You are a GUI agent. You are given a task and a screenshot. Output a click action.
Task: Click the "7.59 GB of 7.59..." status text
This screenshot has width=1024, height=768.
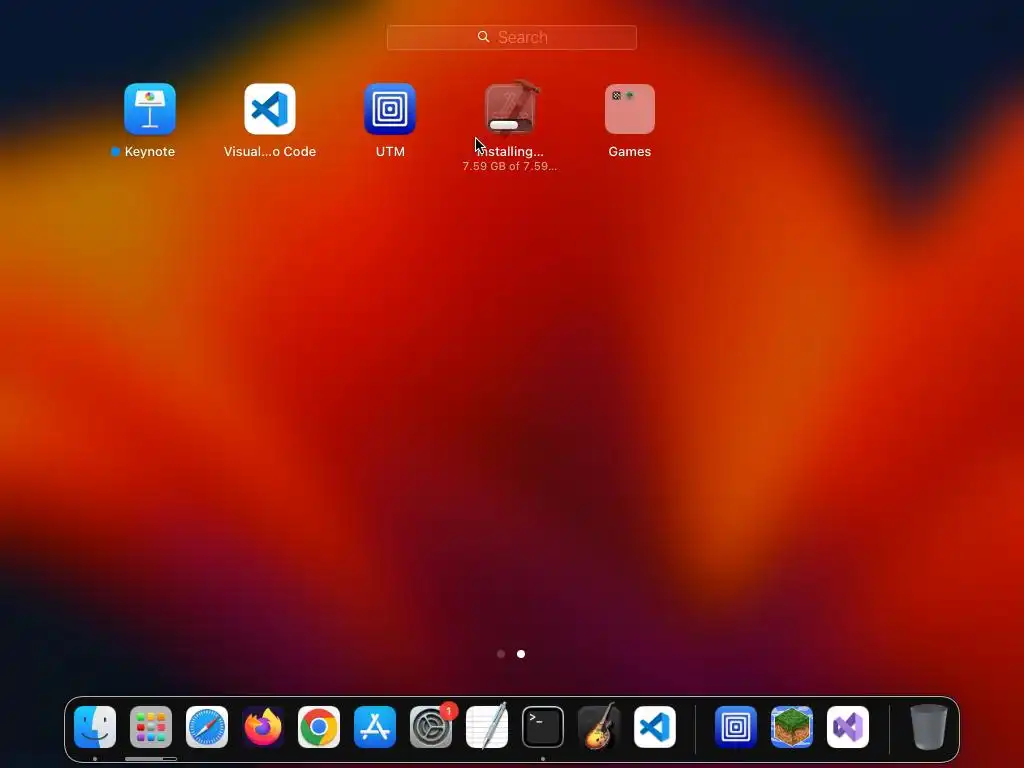pos(509,167)
